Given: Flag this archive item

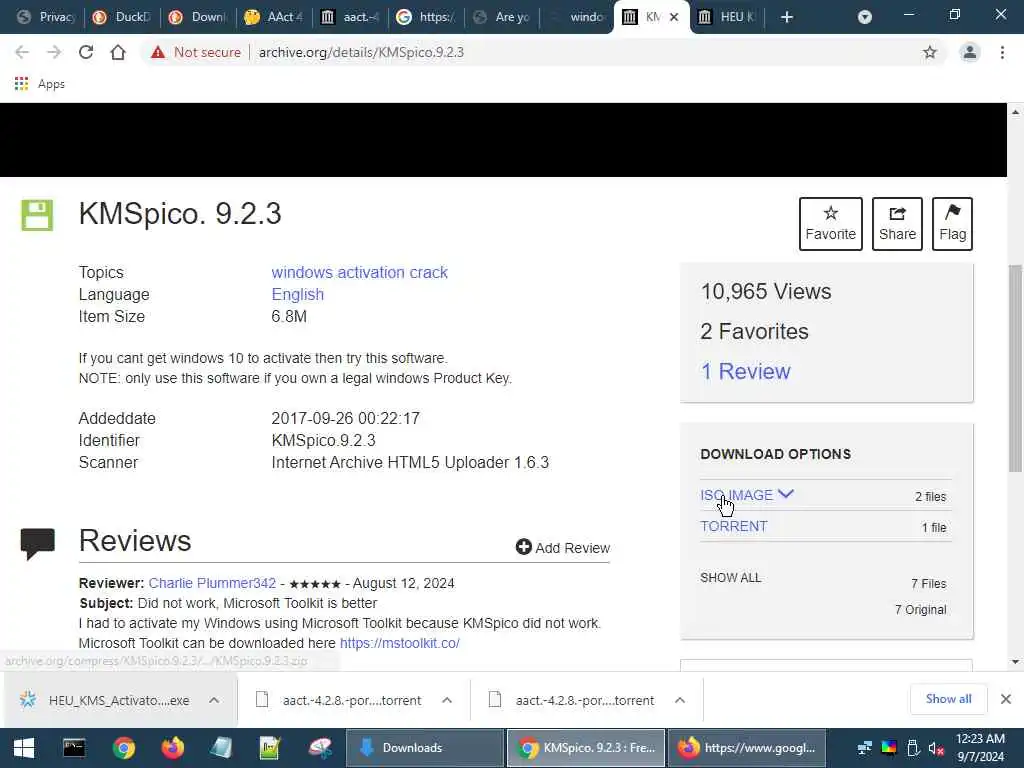Looking at the screenshot, I should [x=952, y=224].
